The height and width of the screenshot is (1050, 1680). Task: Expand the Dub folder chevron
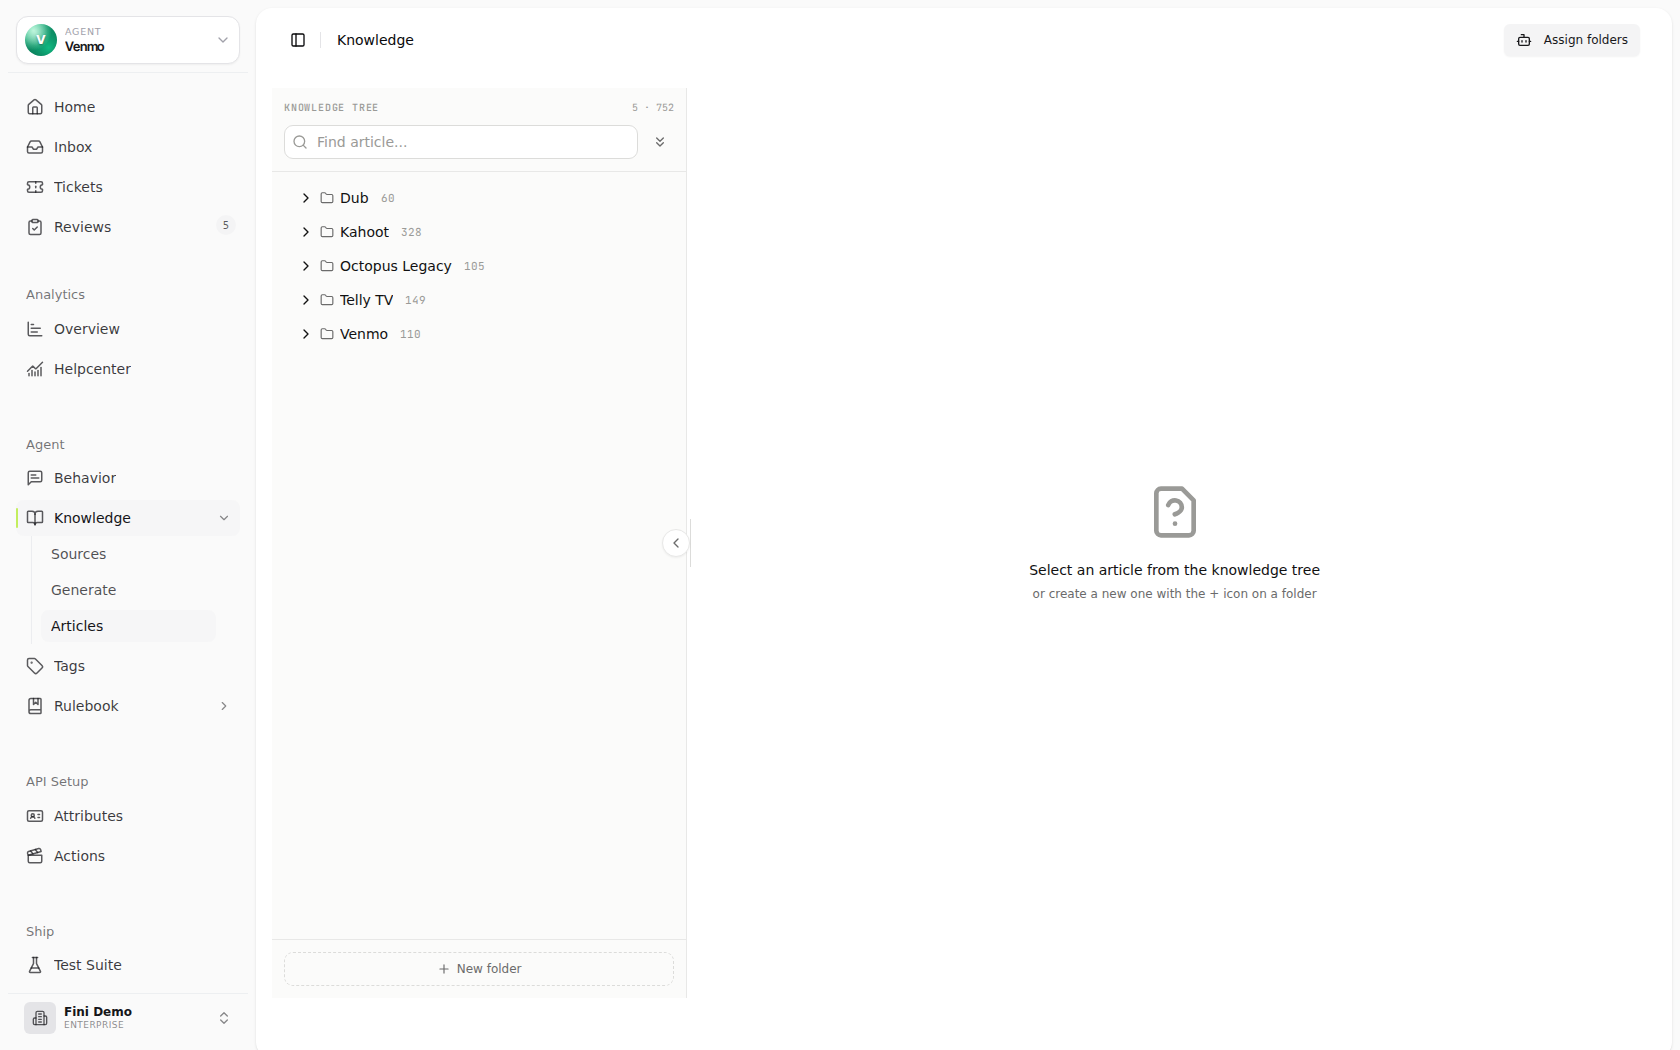click(306, 198)
